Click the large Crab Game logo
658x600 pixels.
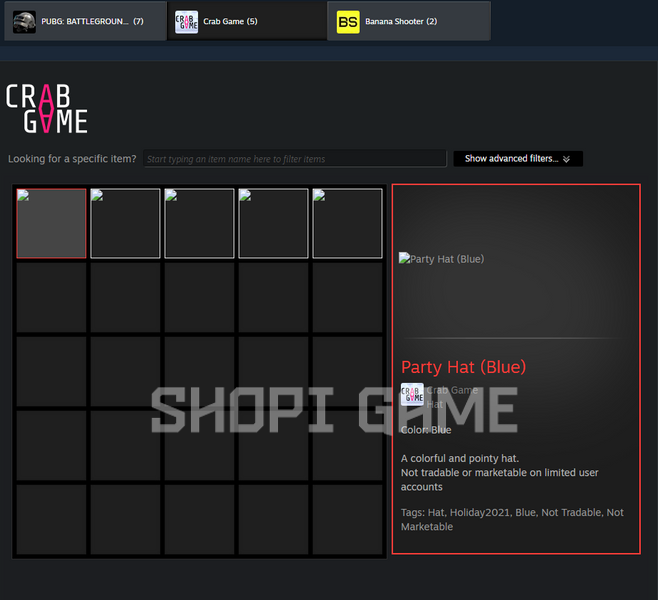[47, 109]
